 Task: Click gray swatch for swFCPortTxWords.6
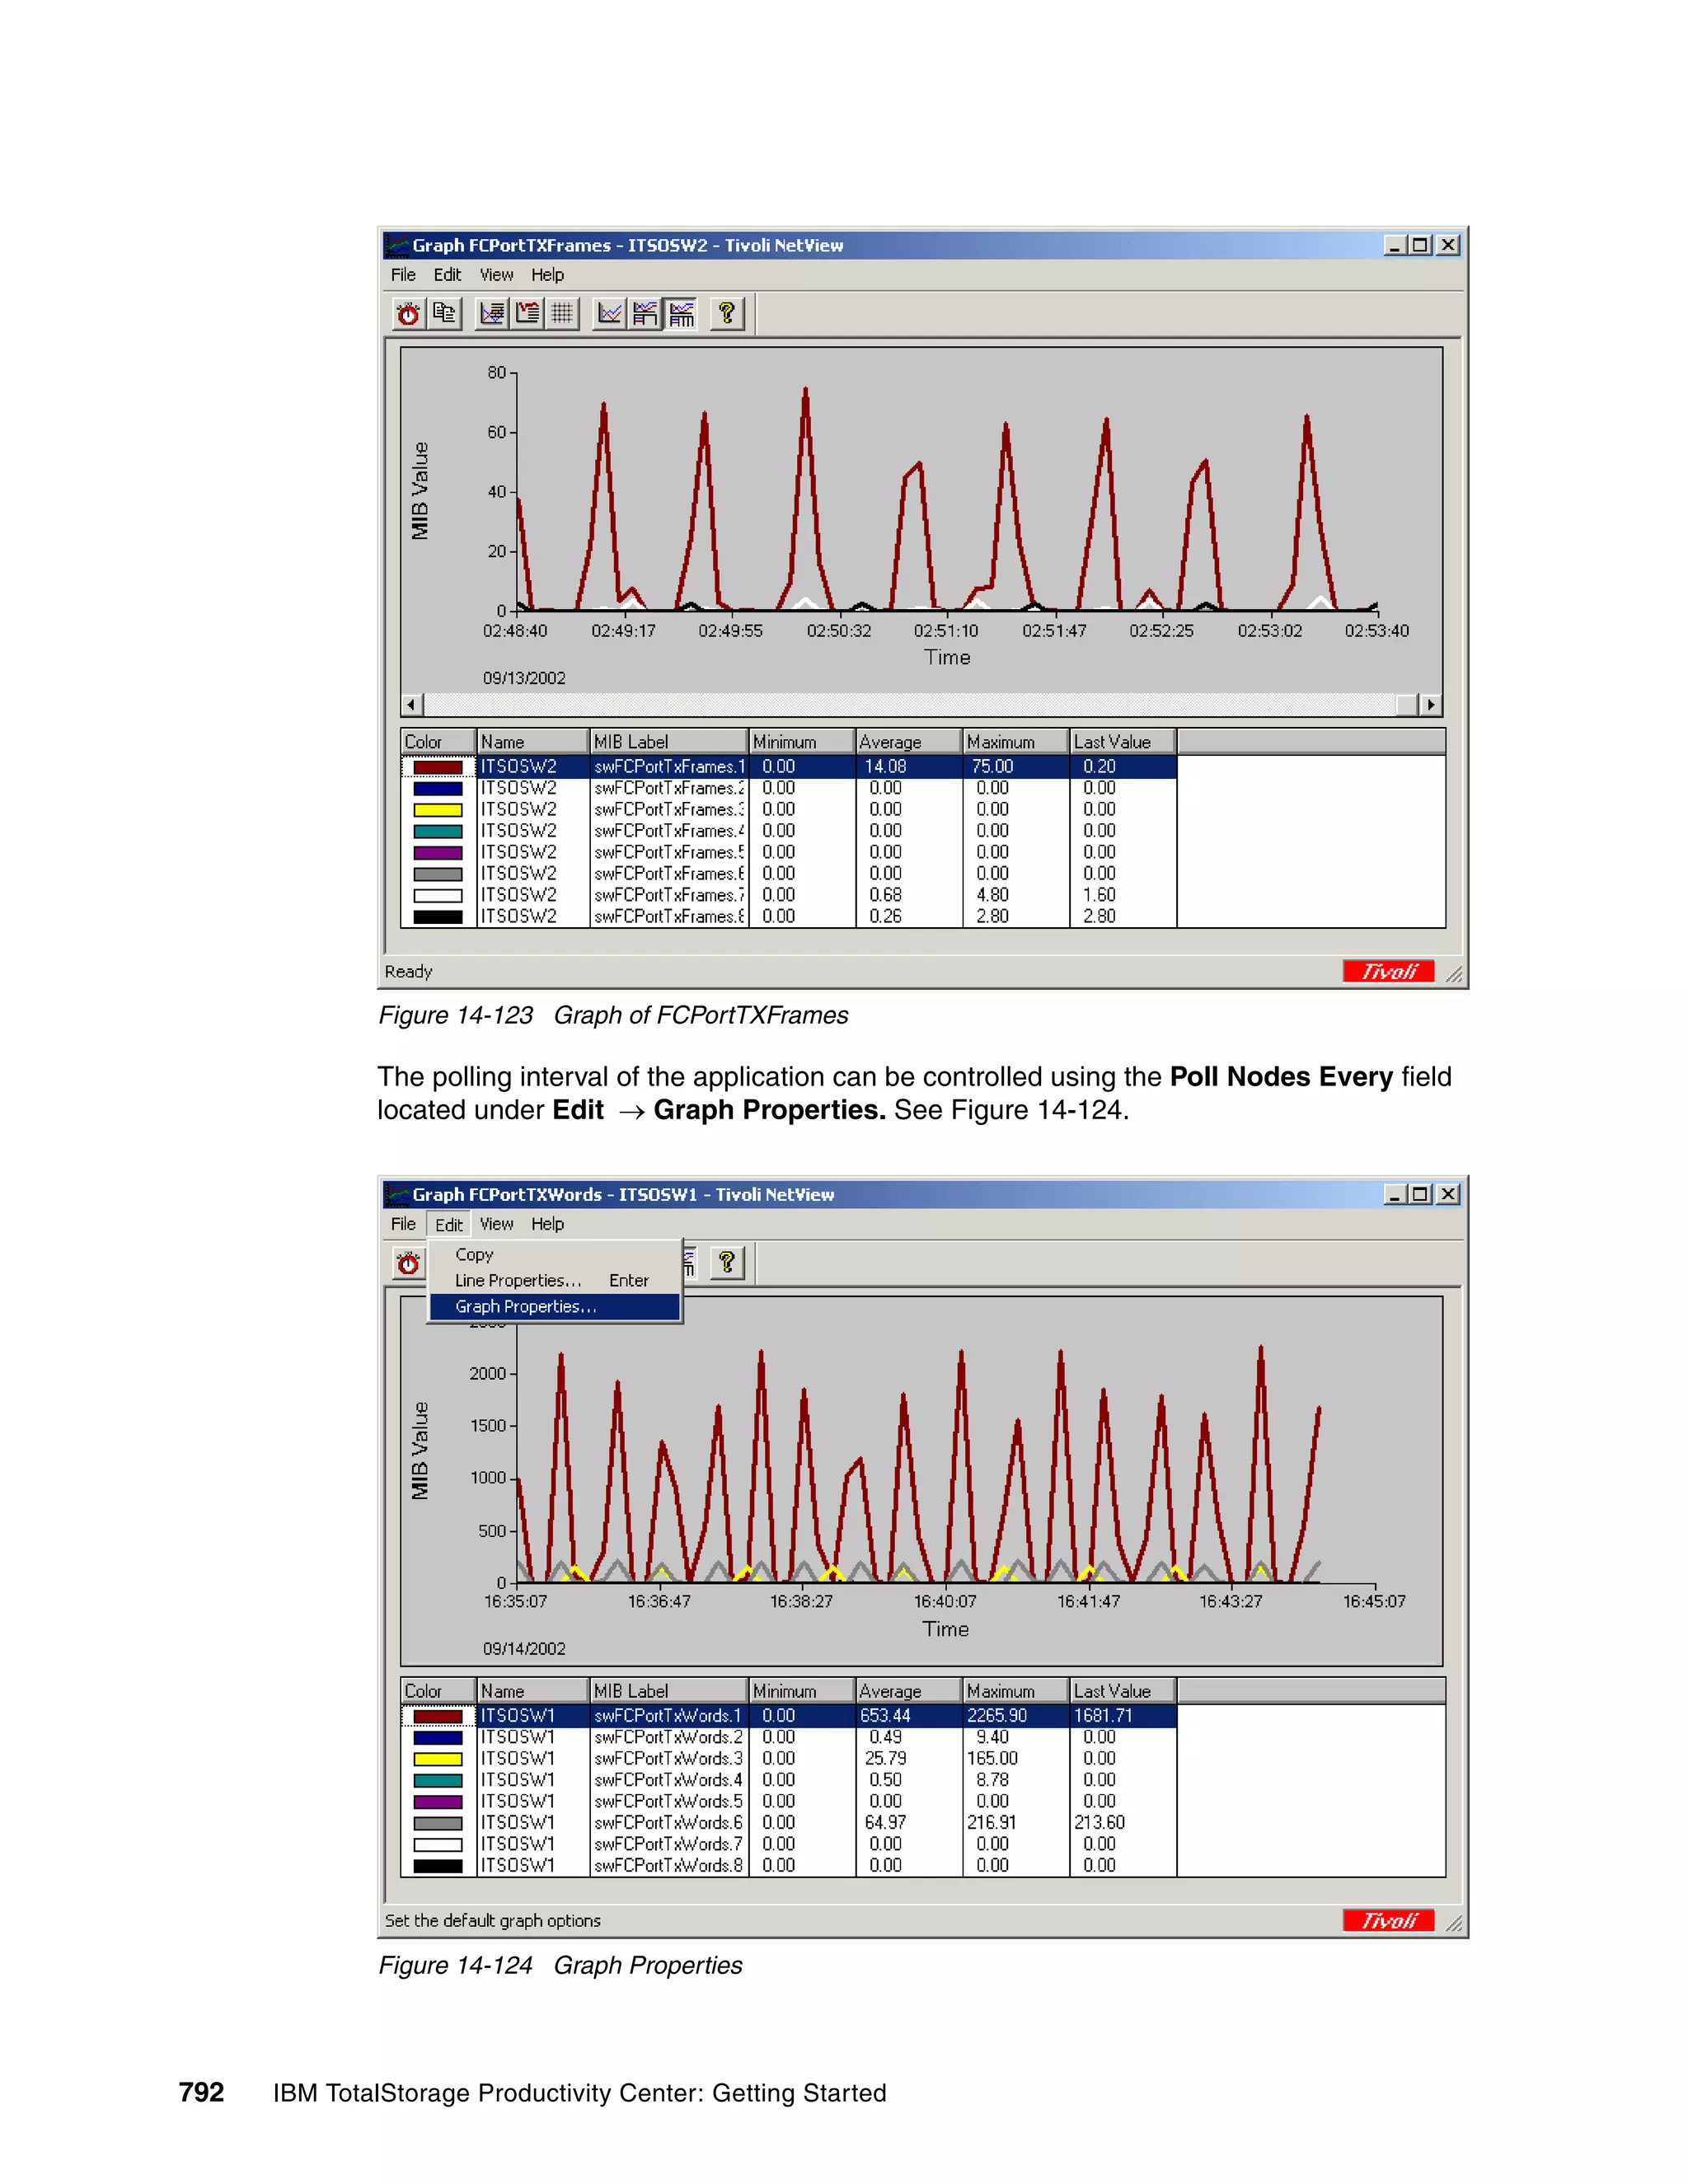(x=438, y=1823)
